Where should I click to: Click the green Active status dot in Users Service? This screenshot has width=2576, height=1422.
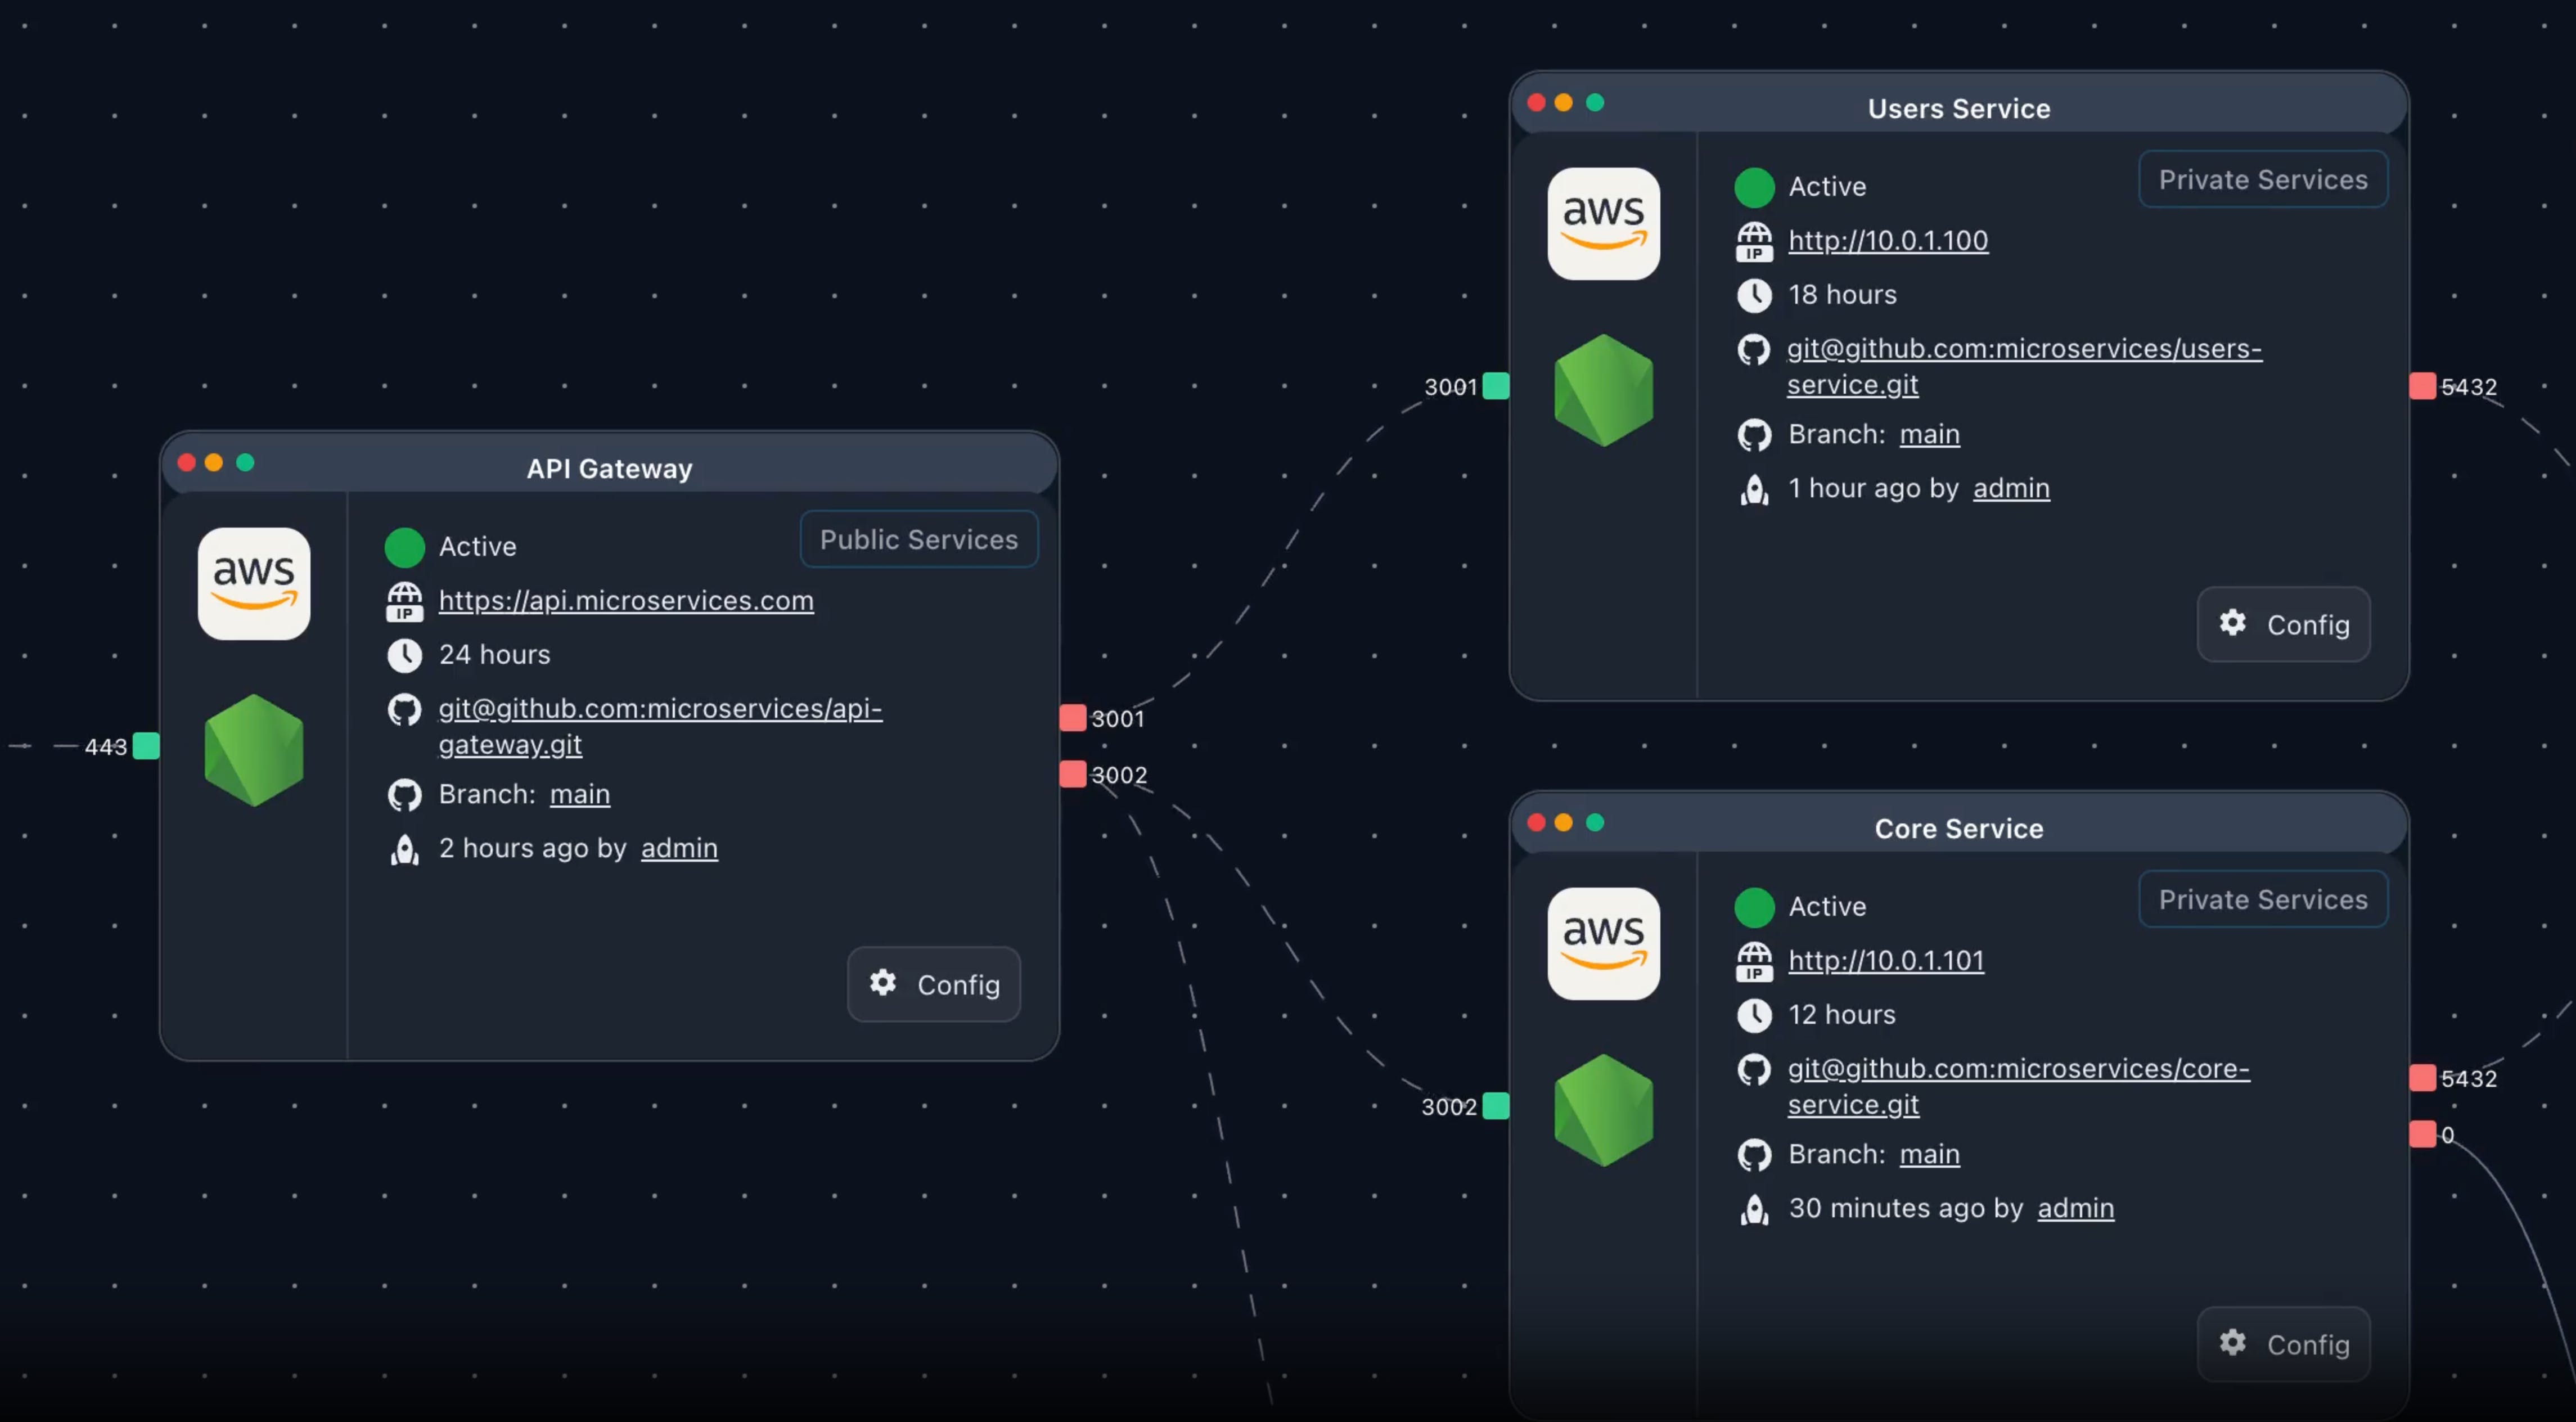[x=1753, y=187]
